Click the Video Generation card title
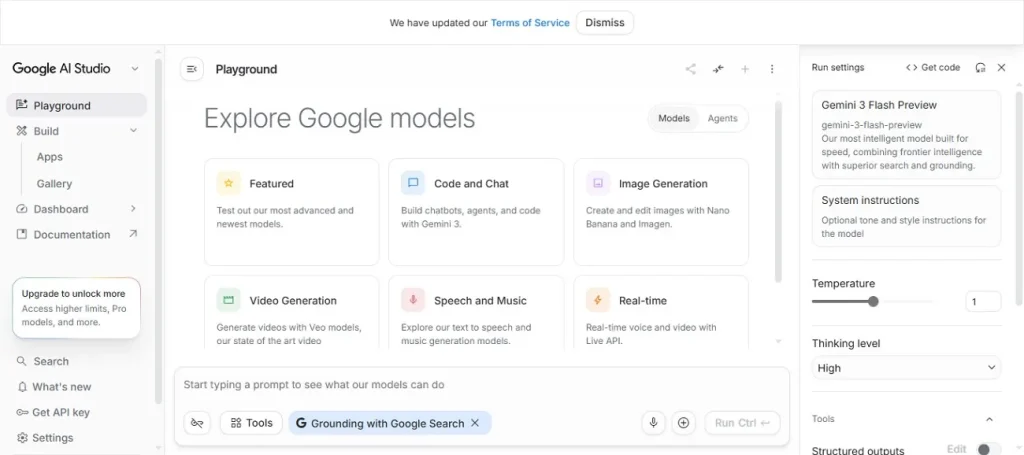Image resolution: width=1024 pixels, height=455 pixels. pos(293,300)
